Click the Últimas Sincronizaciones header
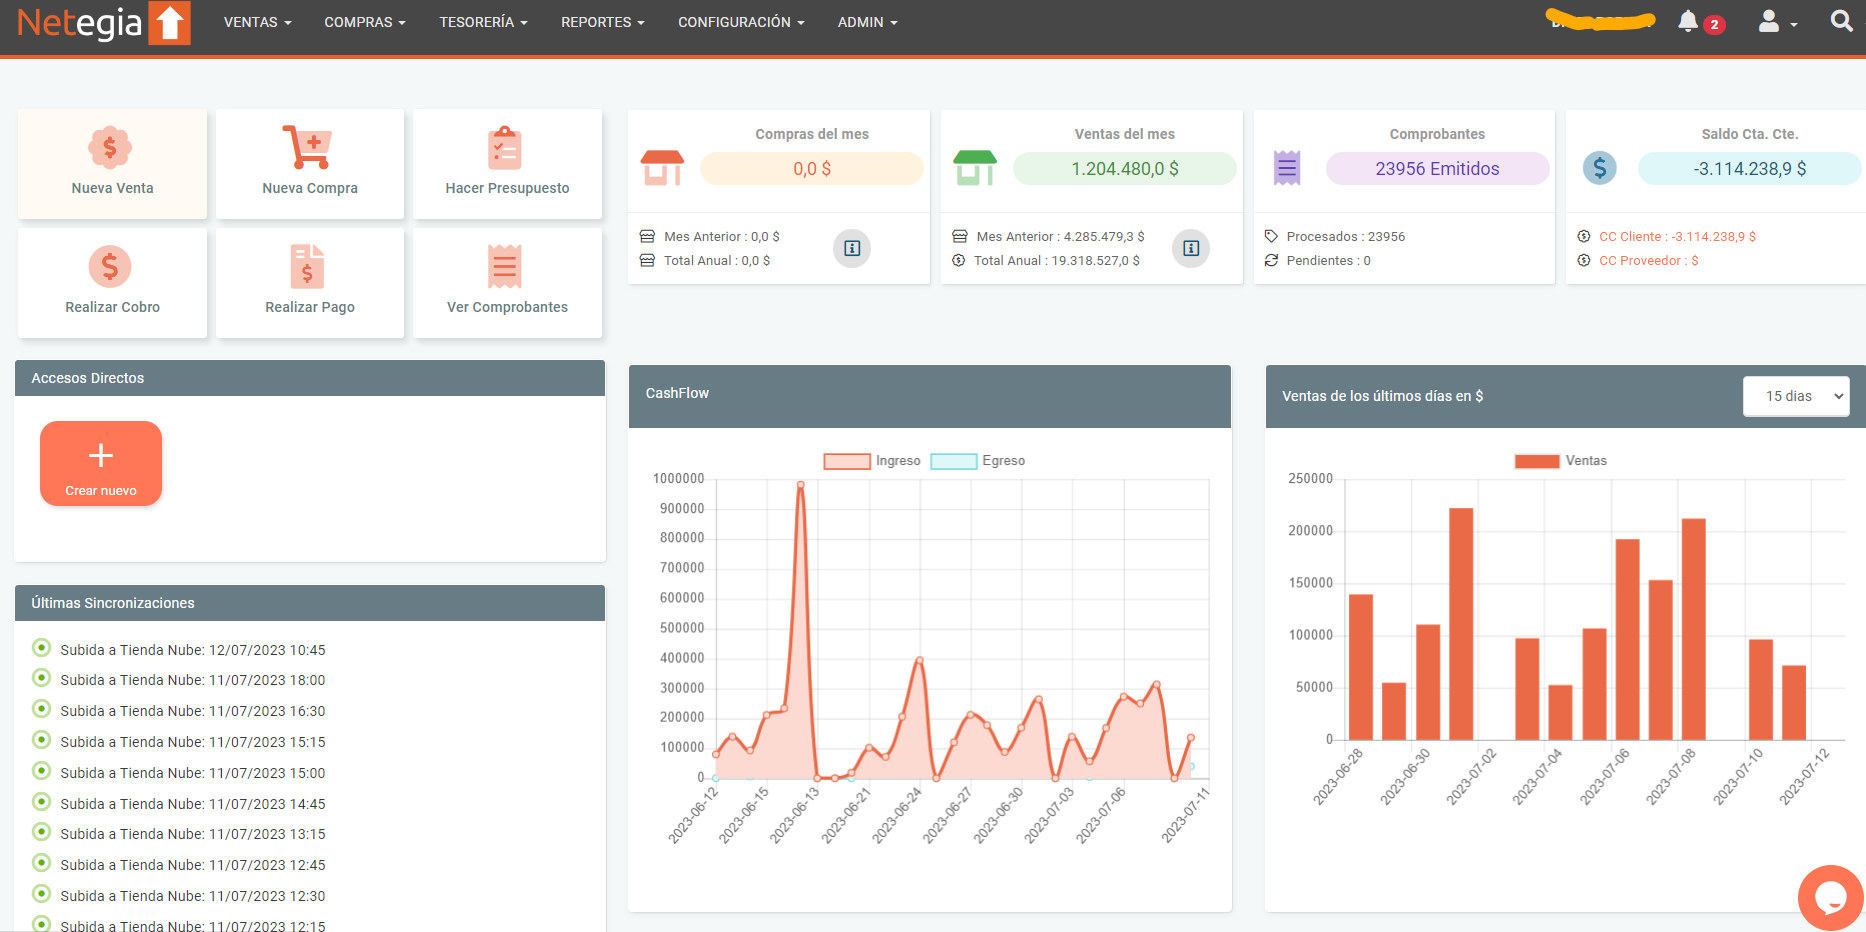 [x=310, y=603]
